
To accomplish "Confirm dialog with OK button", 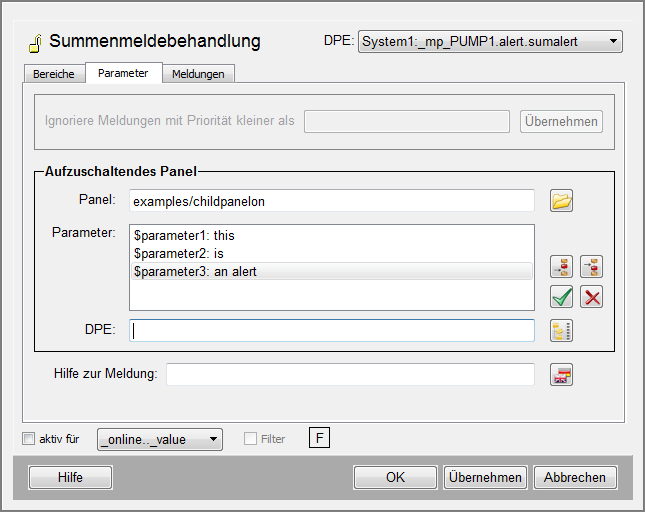I will [395, 477].
